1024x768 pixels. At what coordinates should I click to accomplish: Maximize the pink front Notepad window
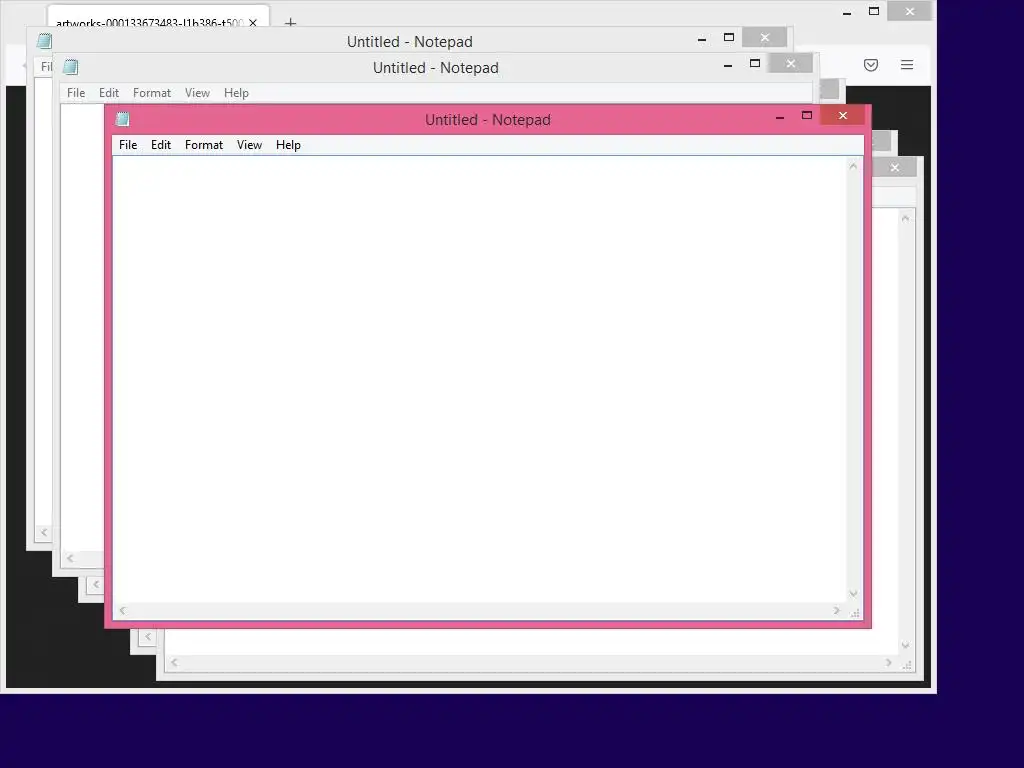pyautogui.click(x=807, y=116)
